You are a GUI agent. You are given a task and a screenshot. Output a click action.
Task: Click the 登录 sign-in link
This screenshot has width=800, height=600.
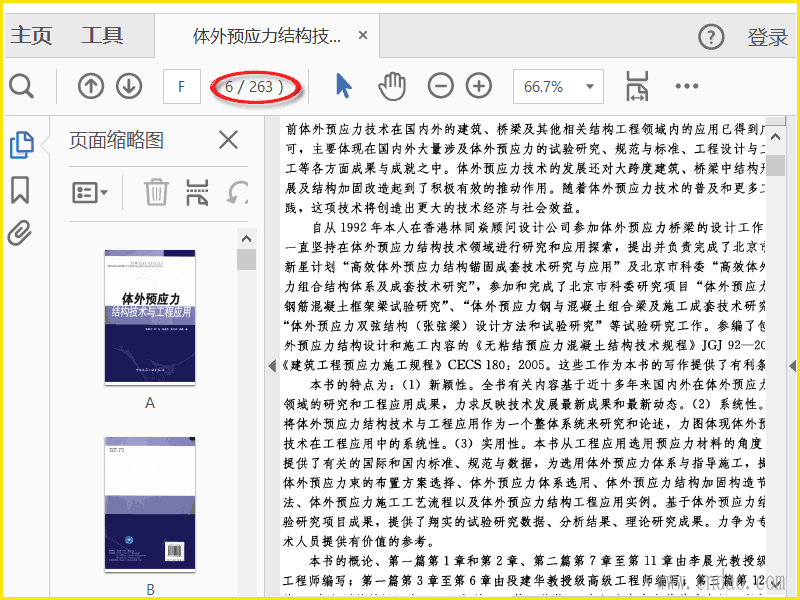767,37
